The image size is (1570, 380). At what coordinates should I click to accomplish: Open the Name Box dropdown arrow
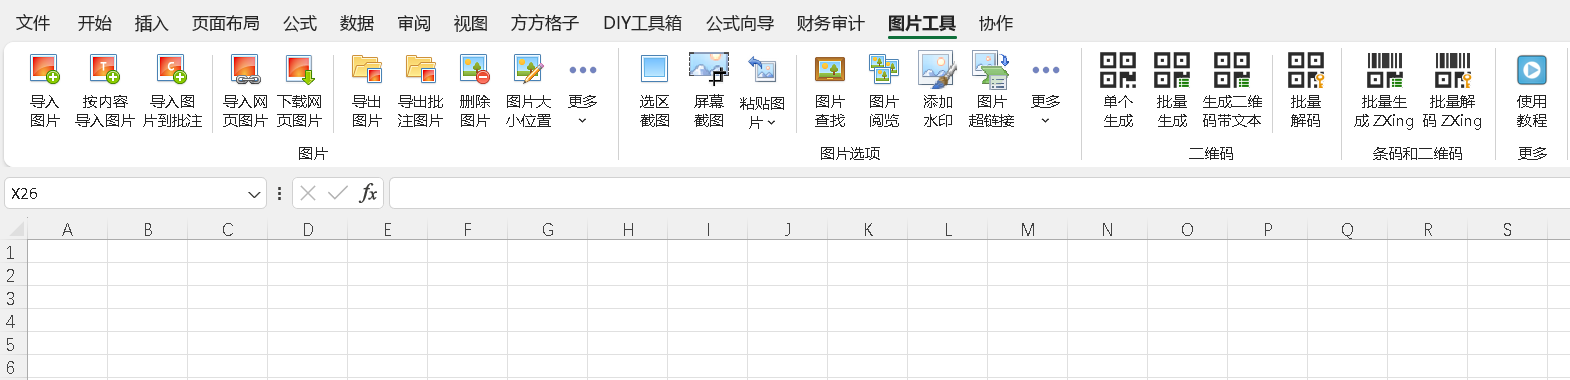click(x=254, y=194)
